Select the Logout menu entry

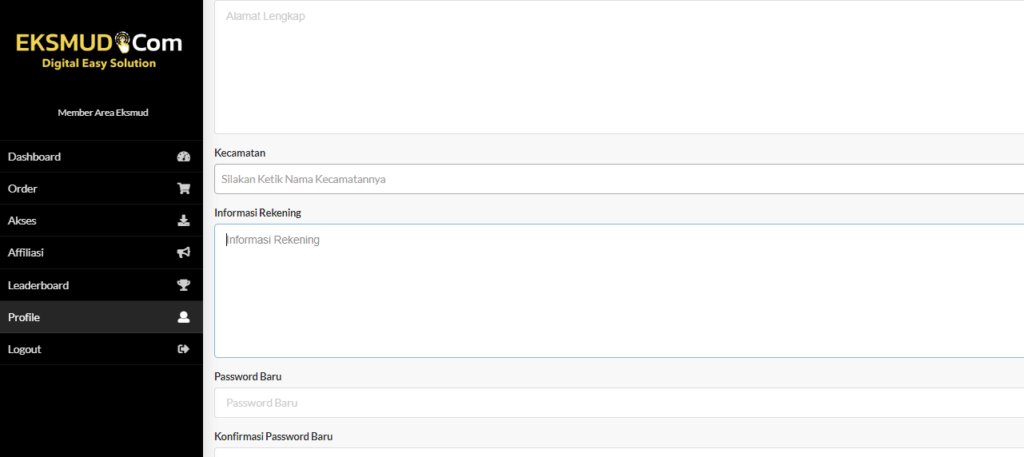[101, 349]
